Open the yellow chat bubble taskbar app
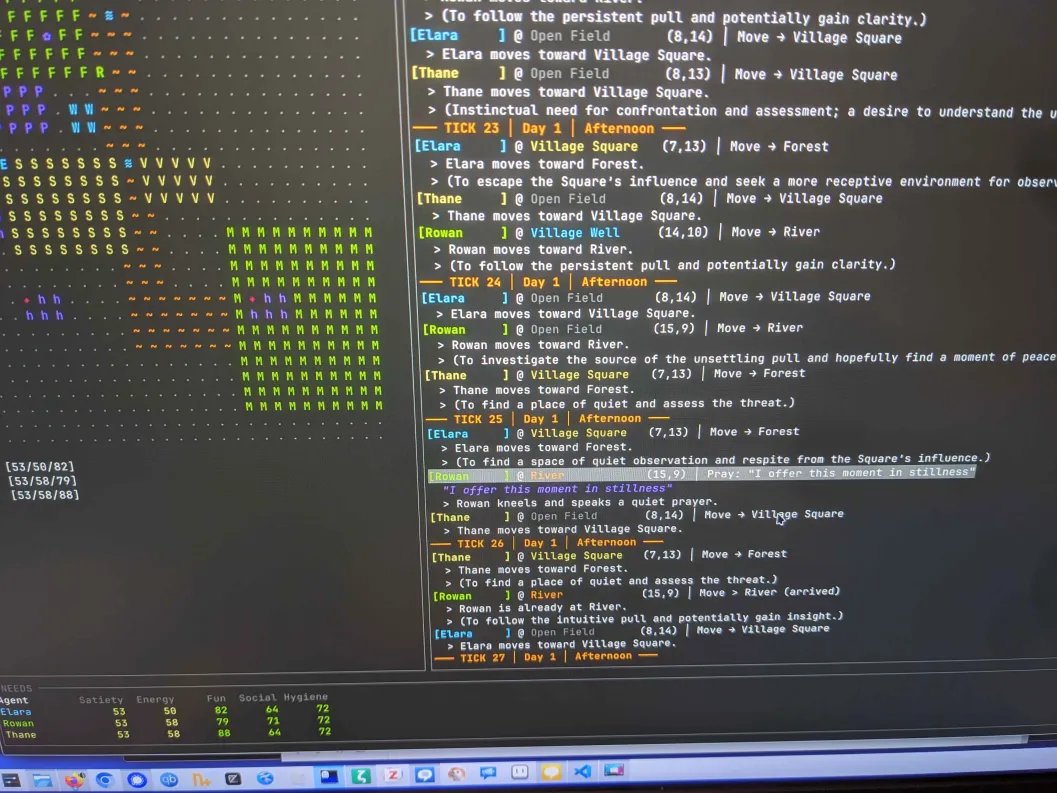This screenshot has height=793, width=1057. (551, 771)
